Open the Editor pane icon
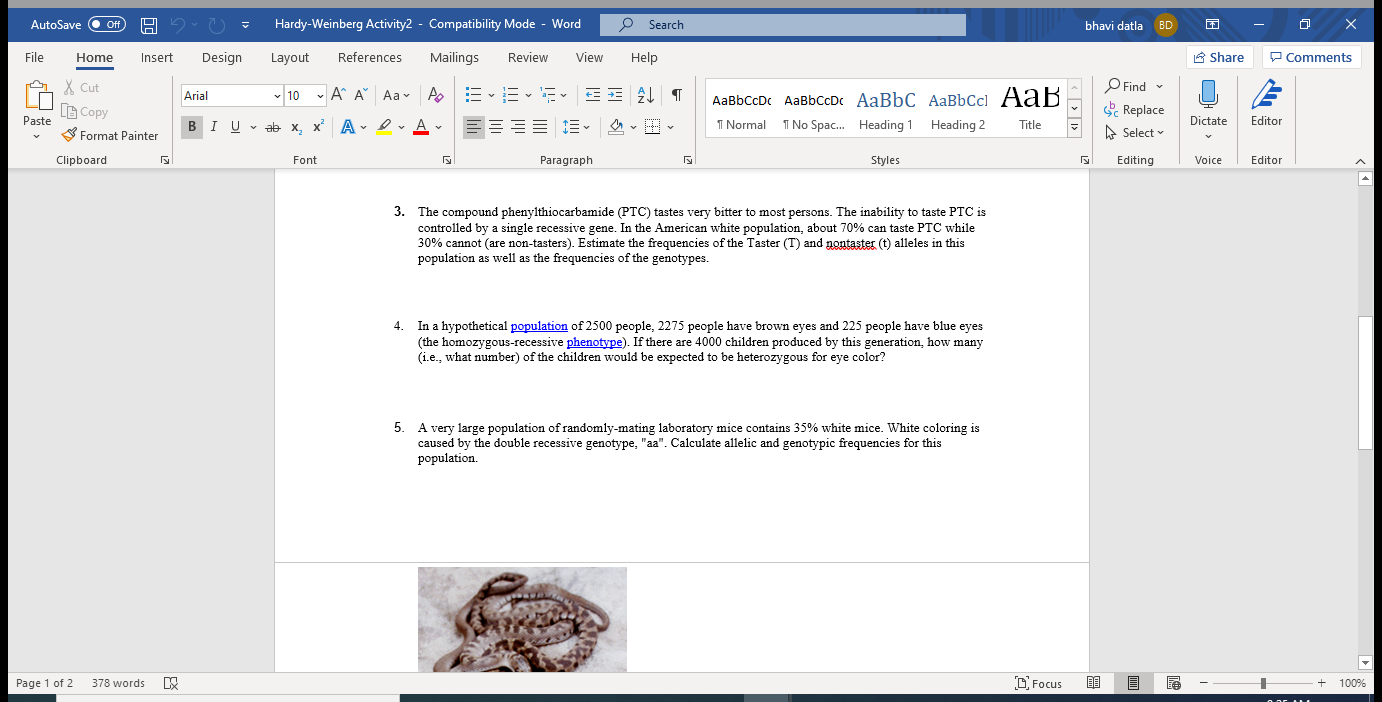 click(1266, 95)
